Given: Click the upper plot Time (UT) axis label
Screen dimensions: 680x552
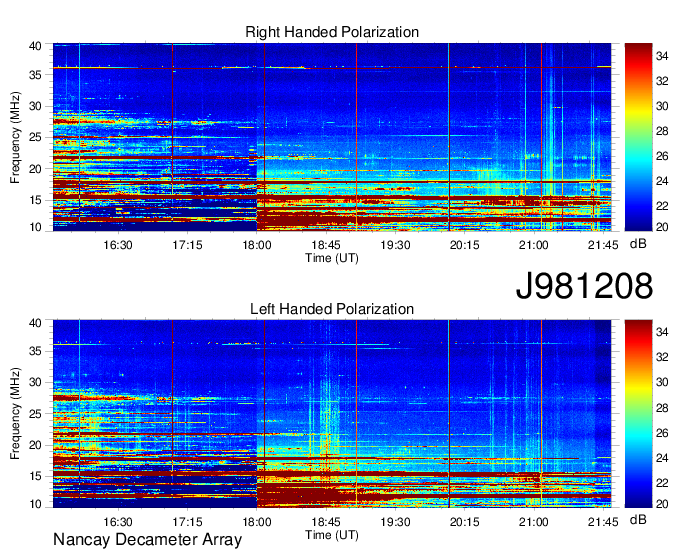Looking at the screenshot, I should coord(332,258).
